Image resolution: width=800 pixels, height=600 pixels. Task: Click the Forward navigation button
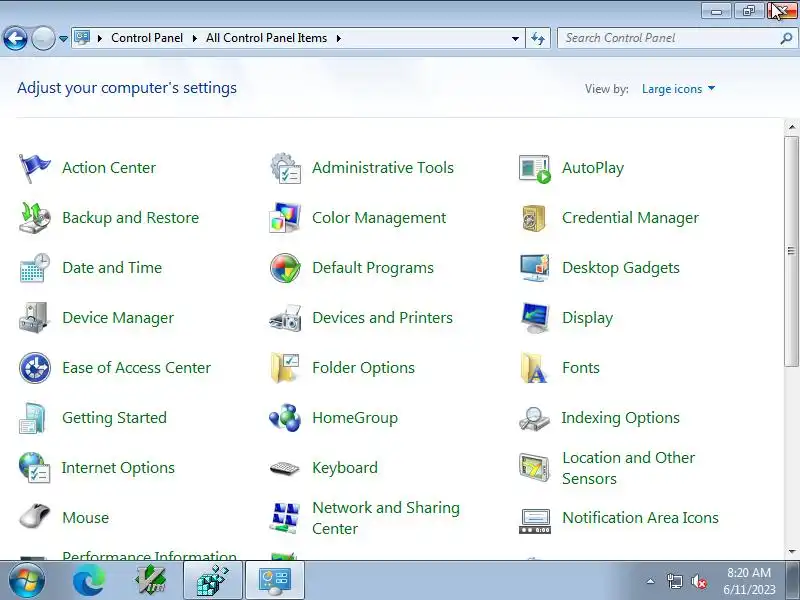pos(43,38)
